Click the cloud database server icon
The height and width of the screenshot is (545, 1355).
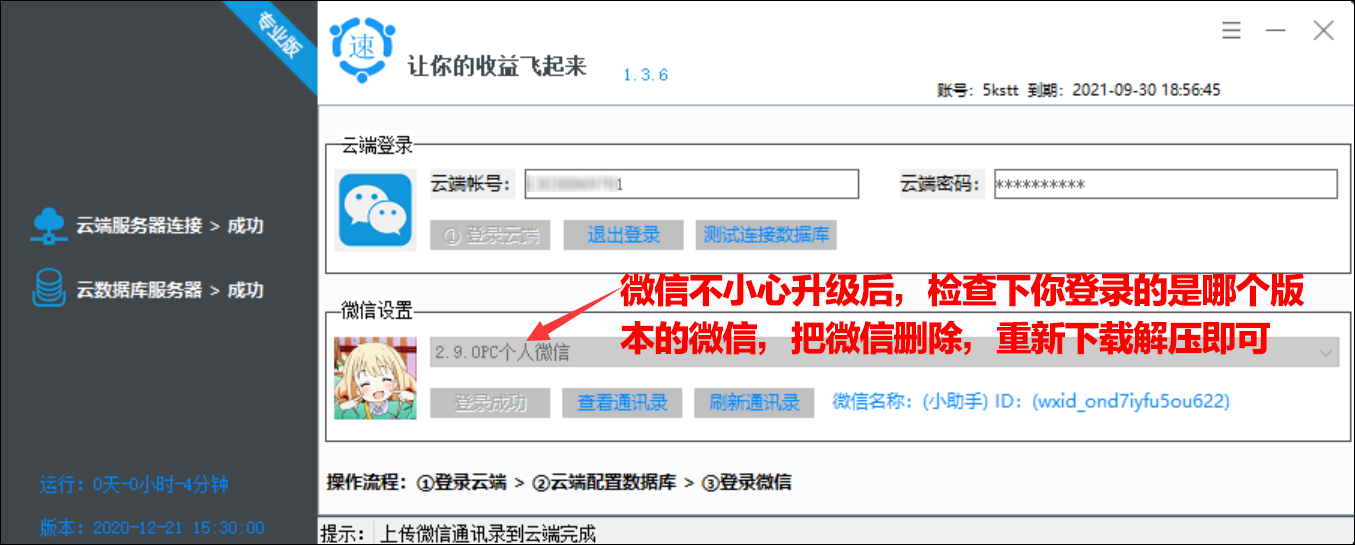[48, 290]
